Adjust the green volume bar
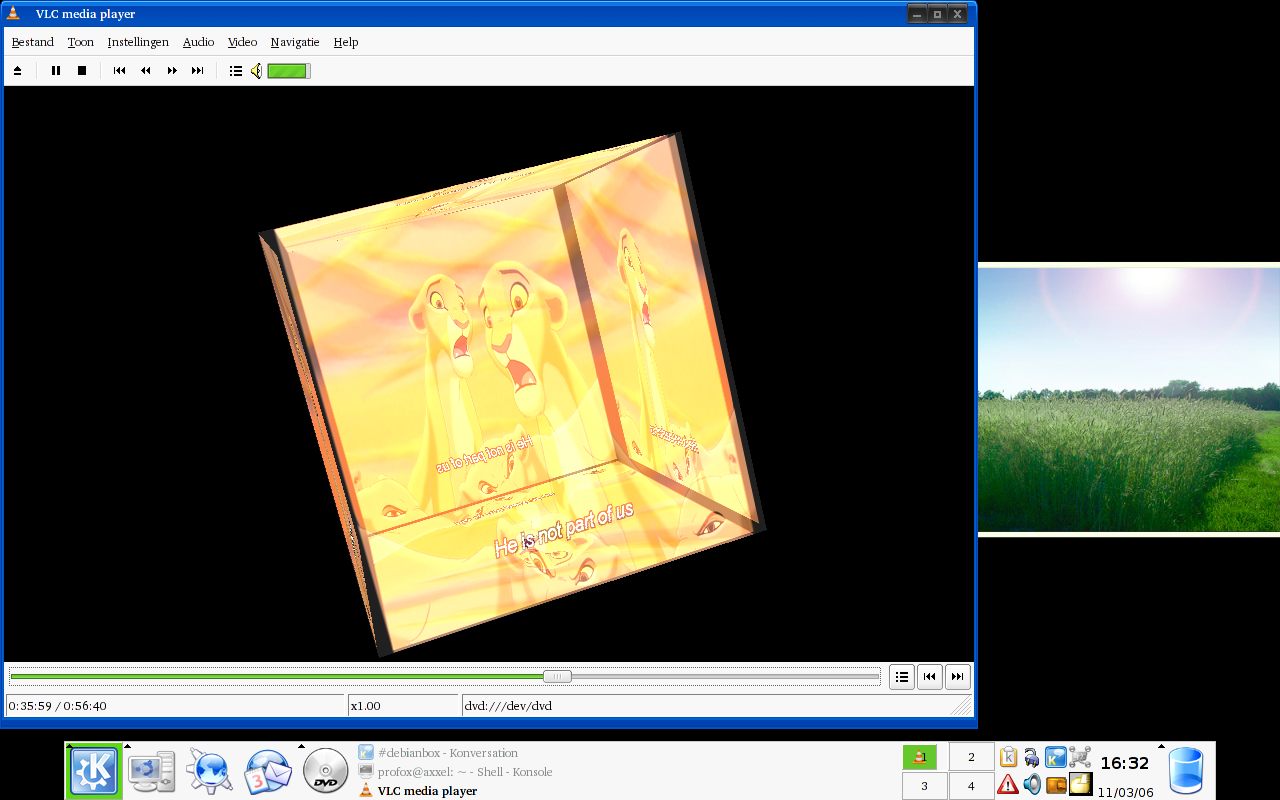The width and height of the screenshot is (1280, 800). (x=288, y=71)
